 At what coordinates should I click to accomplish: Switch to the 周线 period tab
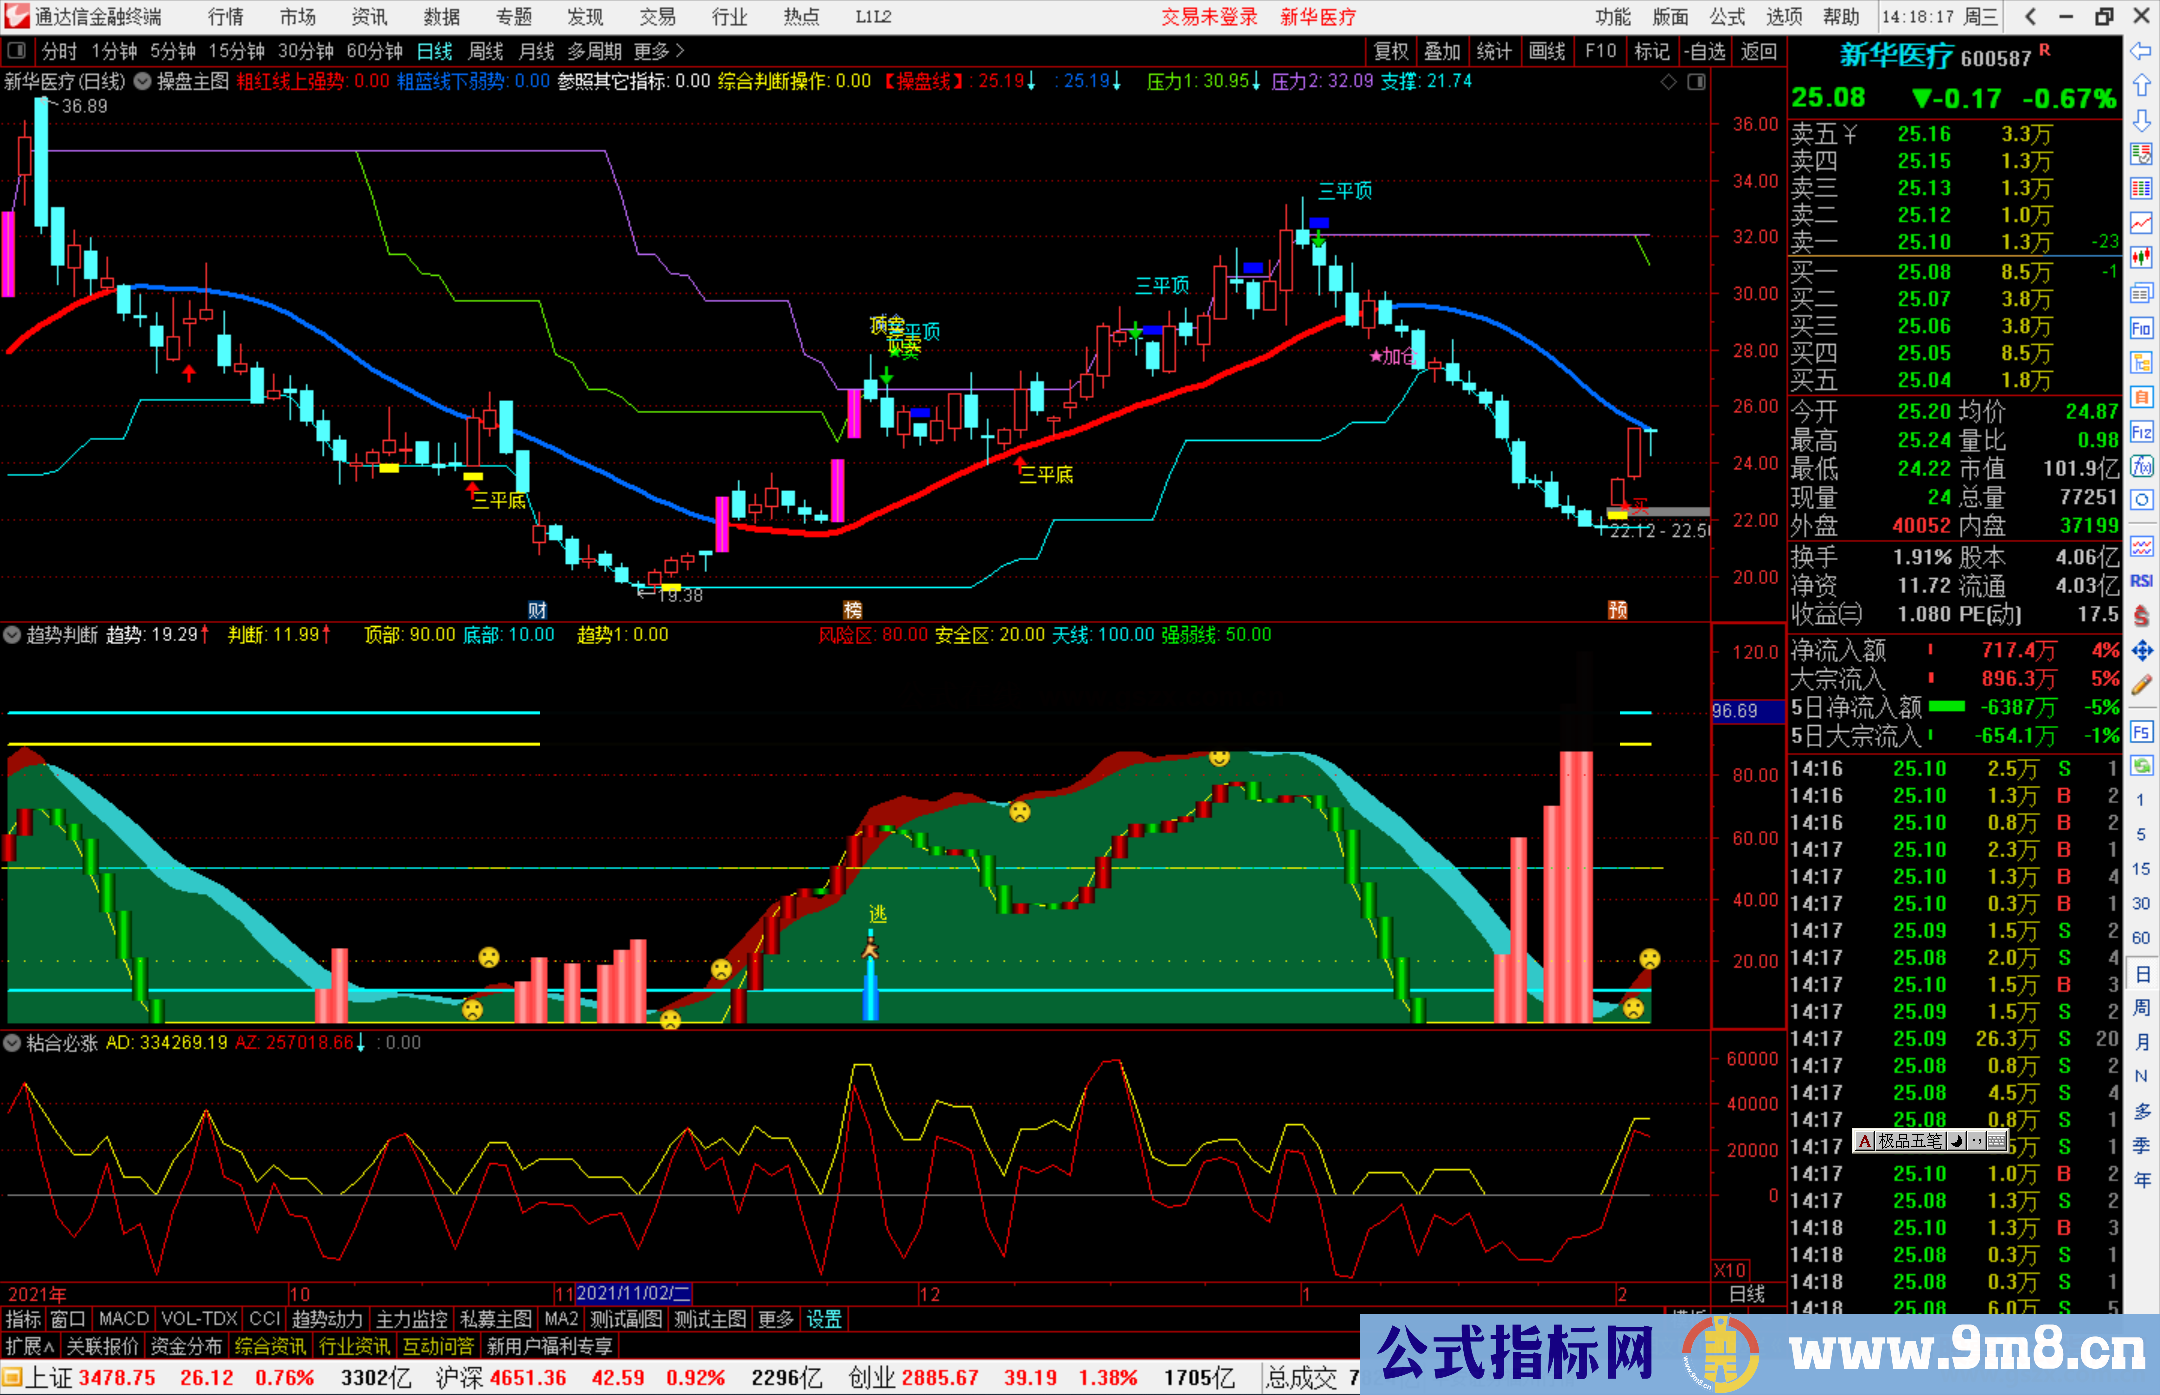coord(486,51)
